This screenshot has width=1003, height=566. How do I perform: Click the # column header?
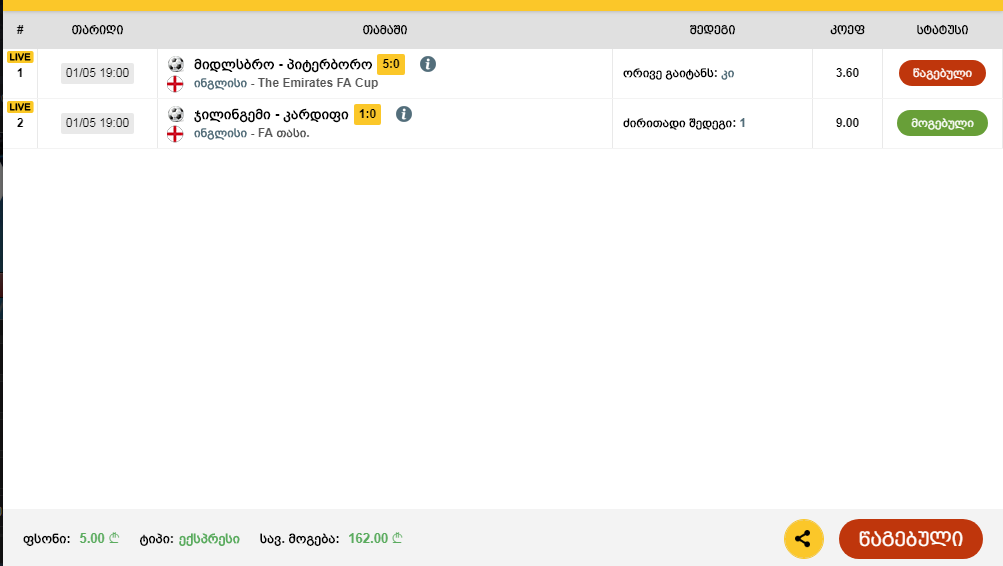20,29
